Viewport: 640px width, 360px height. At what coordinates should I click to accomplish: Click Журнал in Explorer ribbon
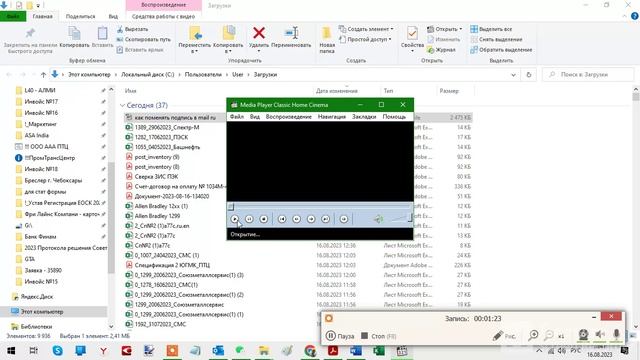pyautogui.click(x=441, y=50)
